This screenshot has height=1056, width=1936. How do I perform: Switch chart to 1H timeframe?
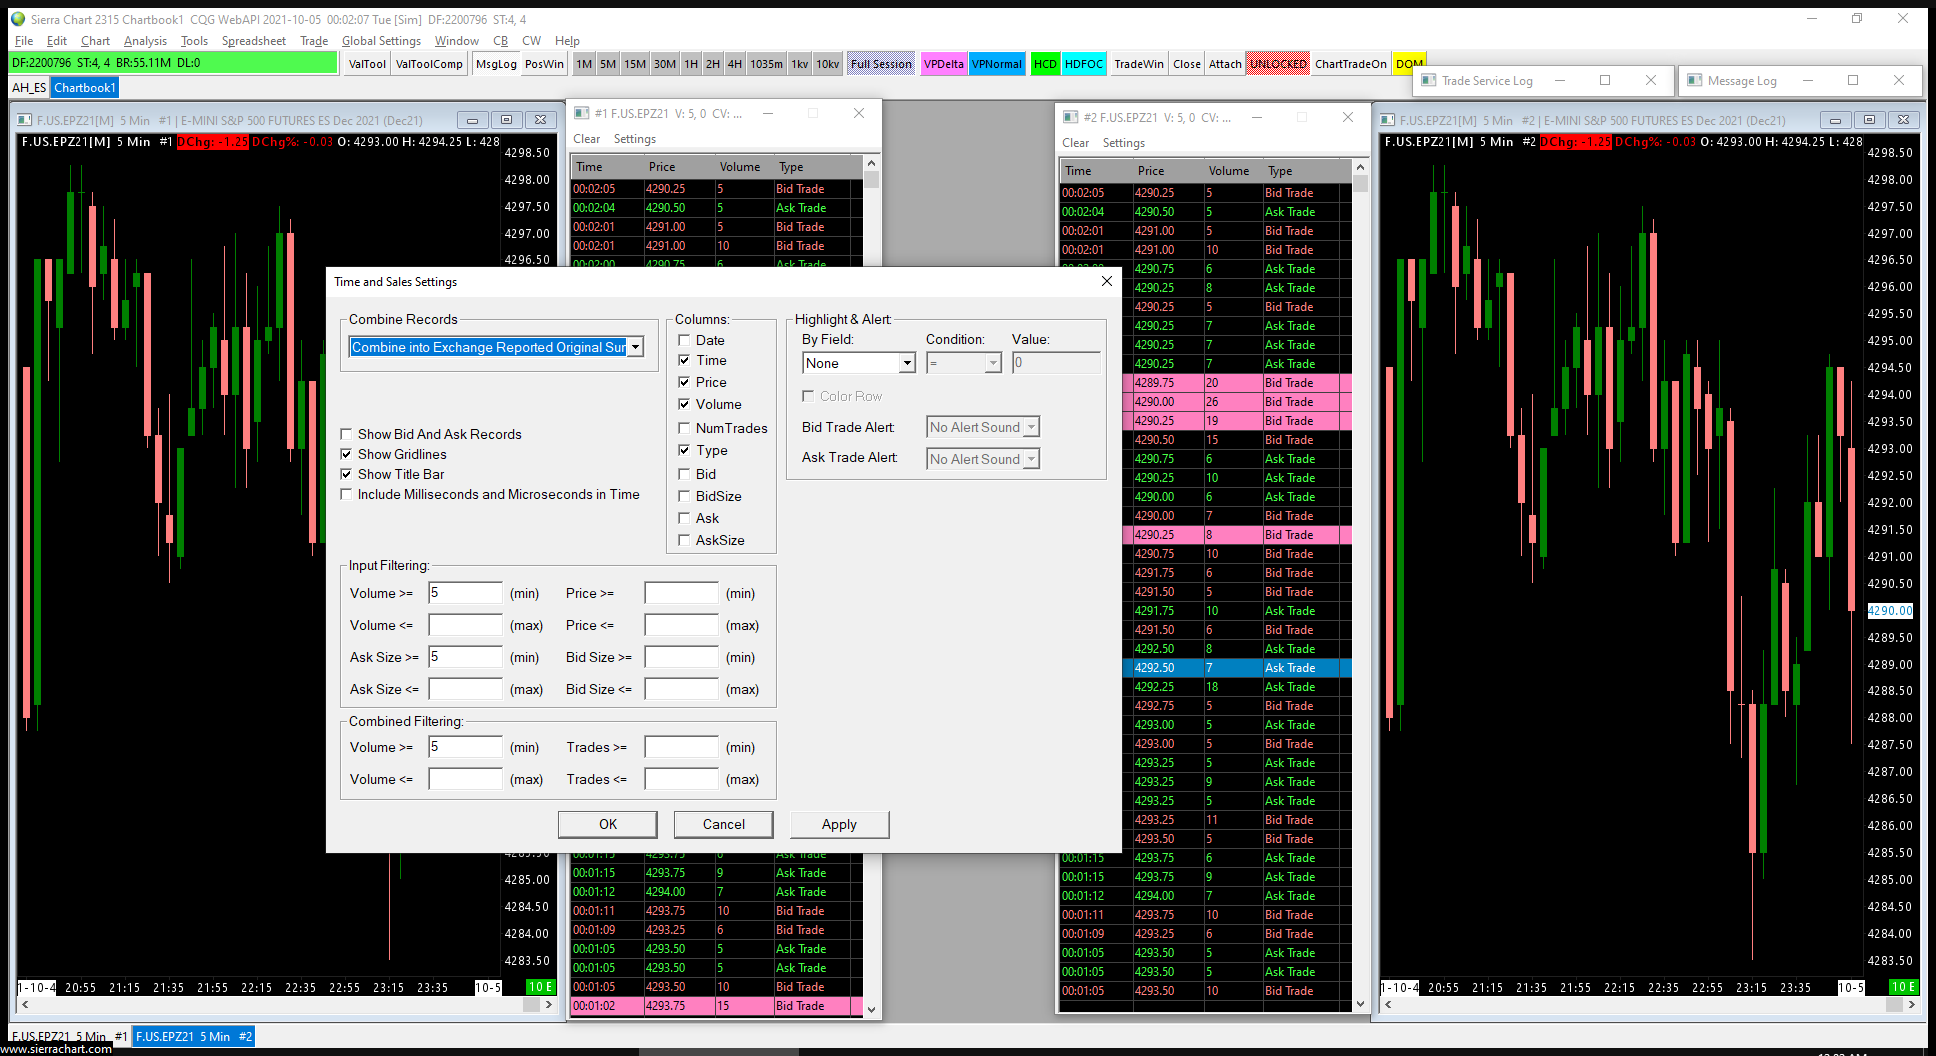coord(691,64)
